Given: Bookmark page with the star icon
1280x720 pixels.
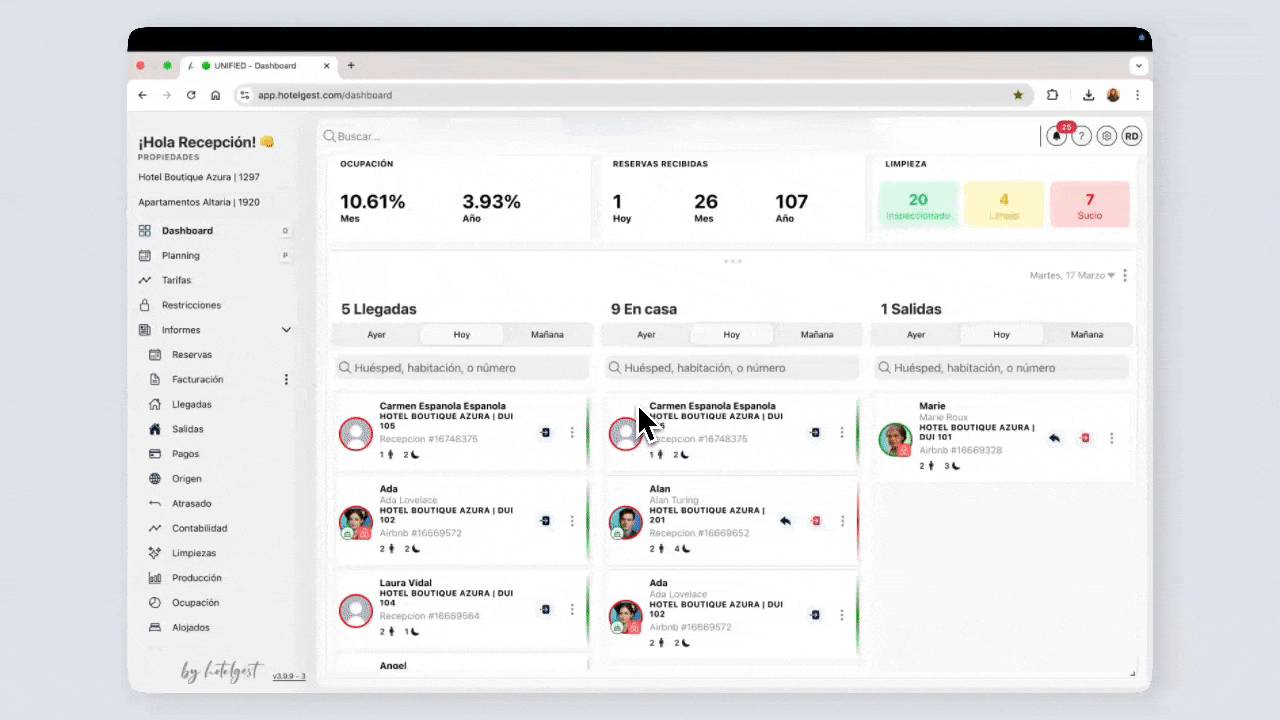Looking at the screenshot, I should (x=1018, y=95).
